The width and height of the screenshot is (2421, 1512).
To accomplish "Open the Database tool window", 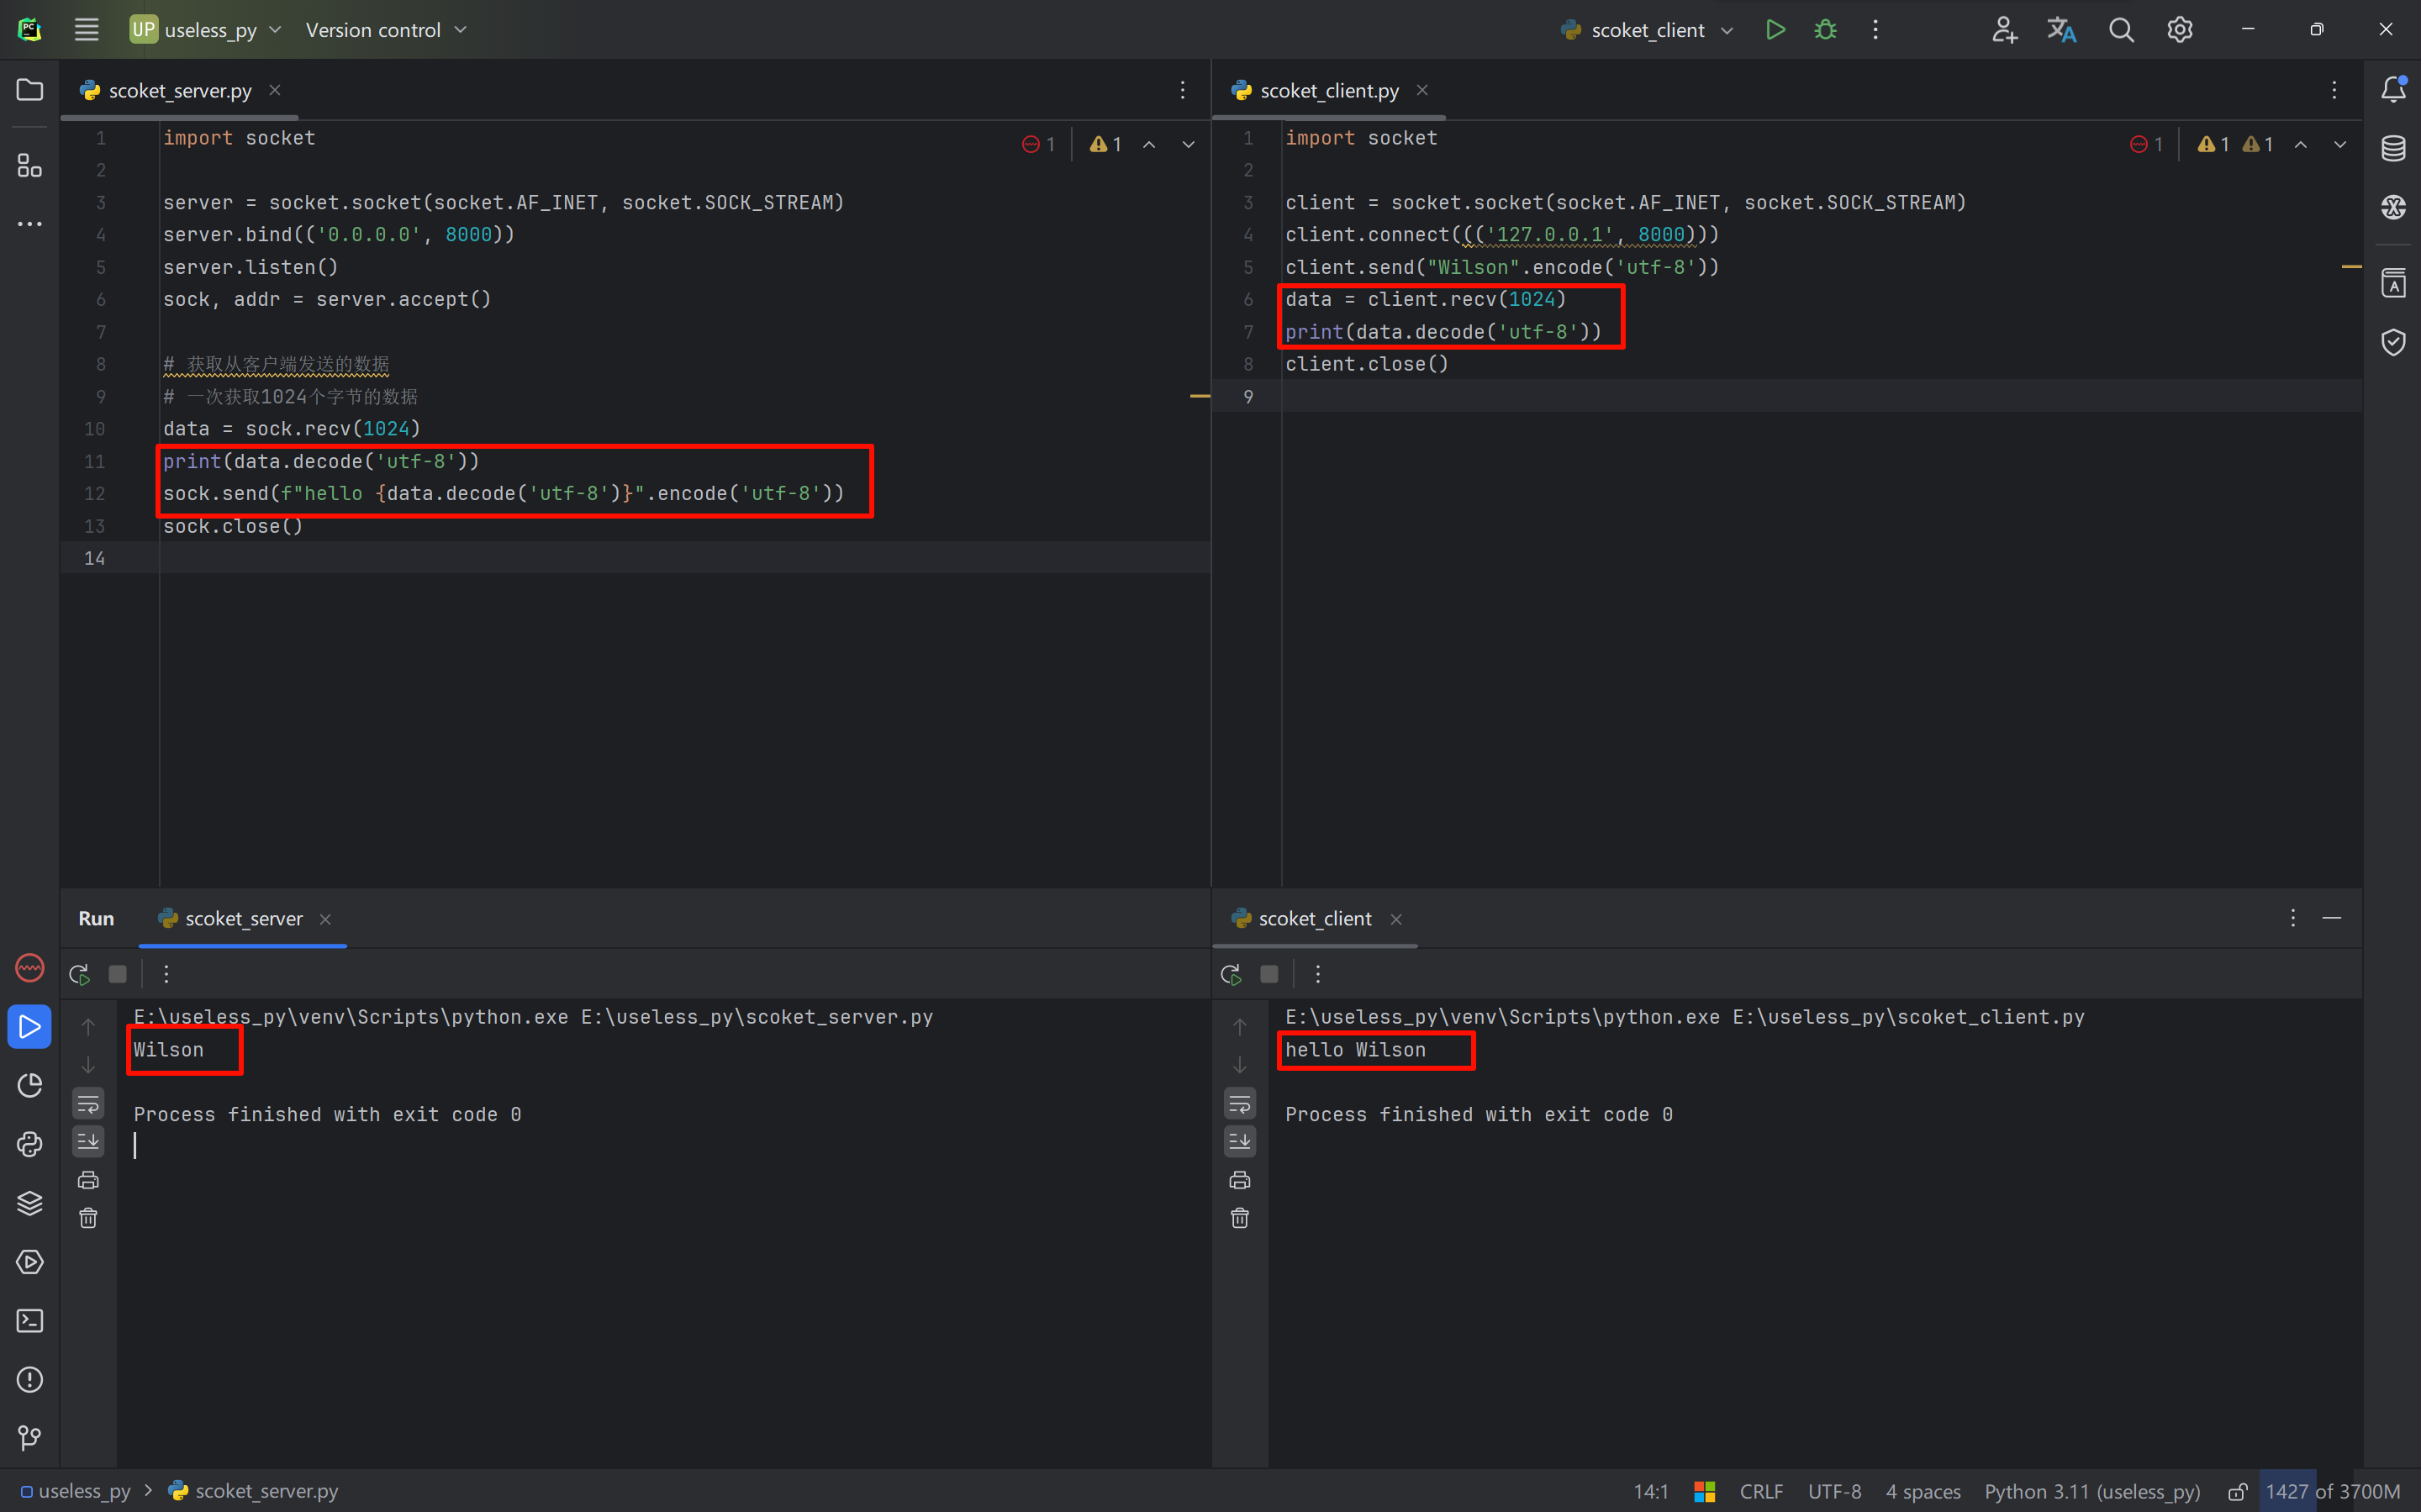I will pos(2393,149).
